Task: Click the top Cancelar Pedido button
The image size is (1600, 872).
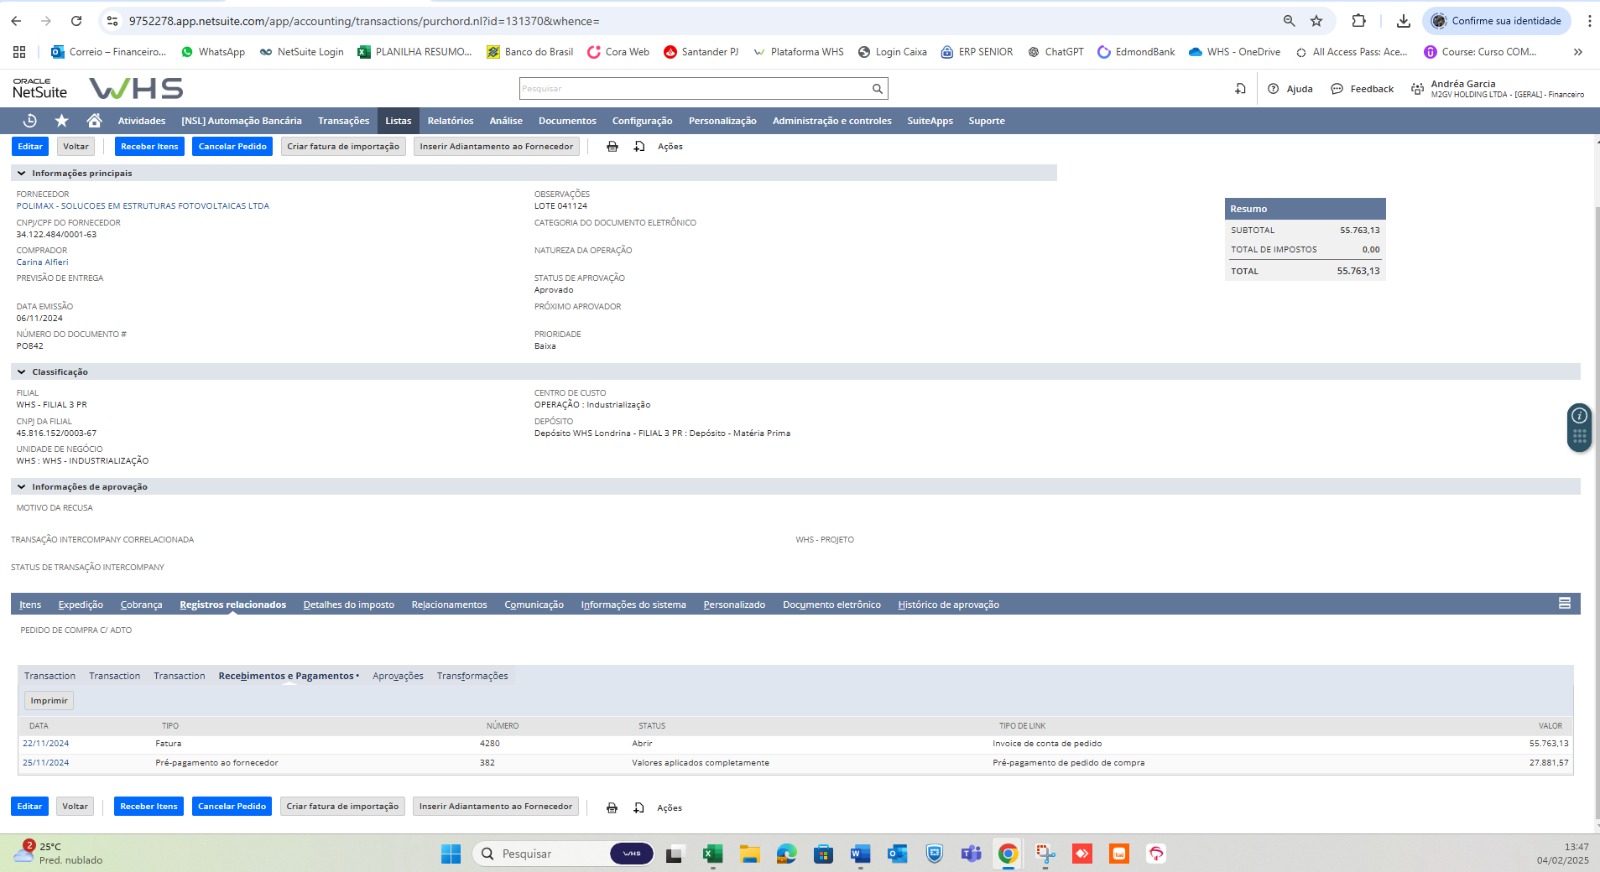Action: tap(232, 147)
